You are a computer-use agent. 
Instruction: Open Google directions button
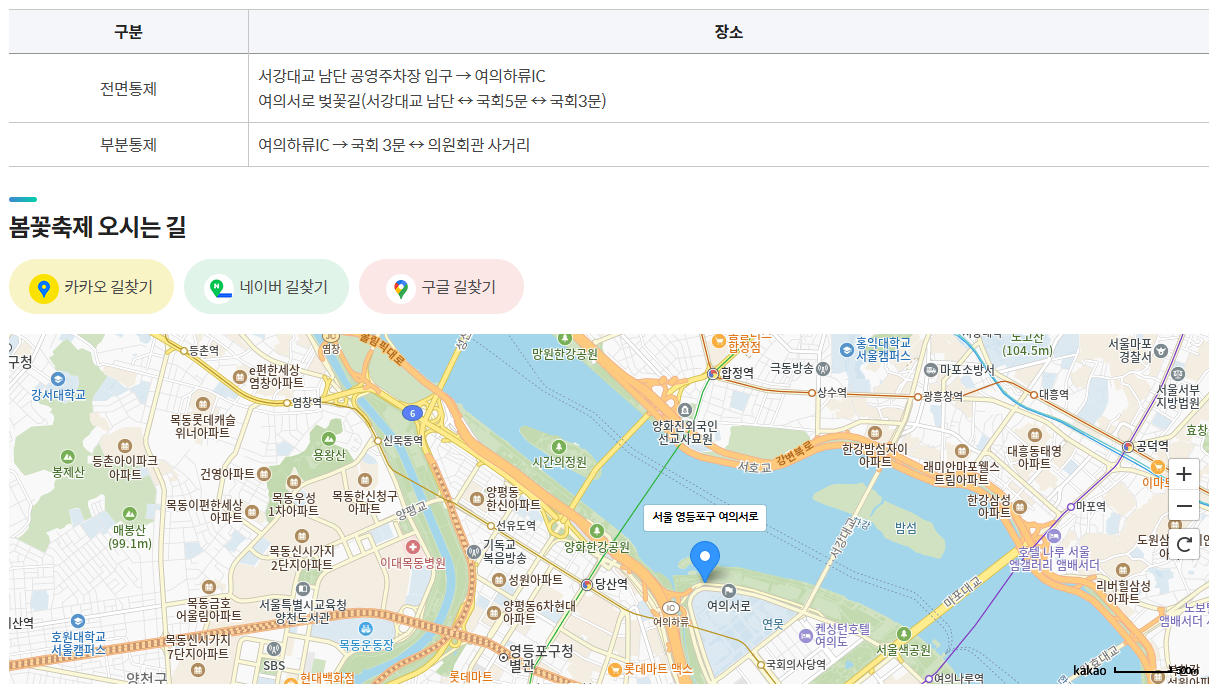point(441,287)
